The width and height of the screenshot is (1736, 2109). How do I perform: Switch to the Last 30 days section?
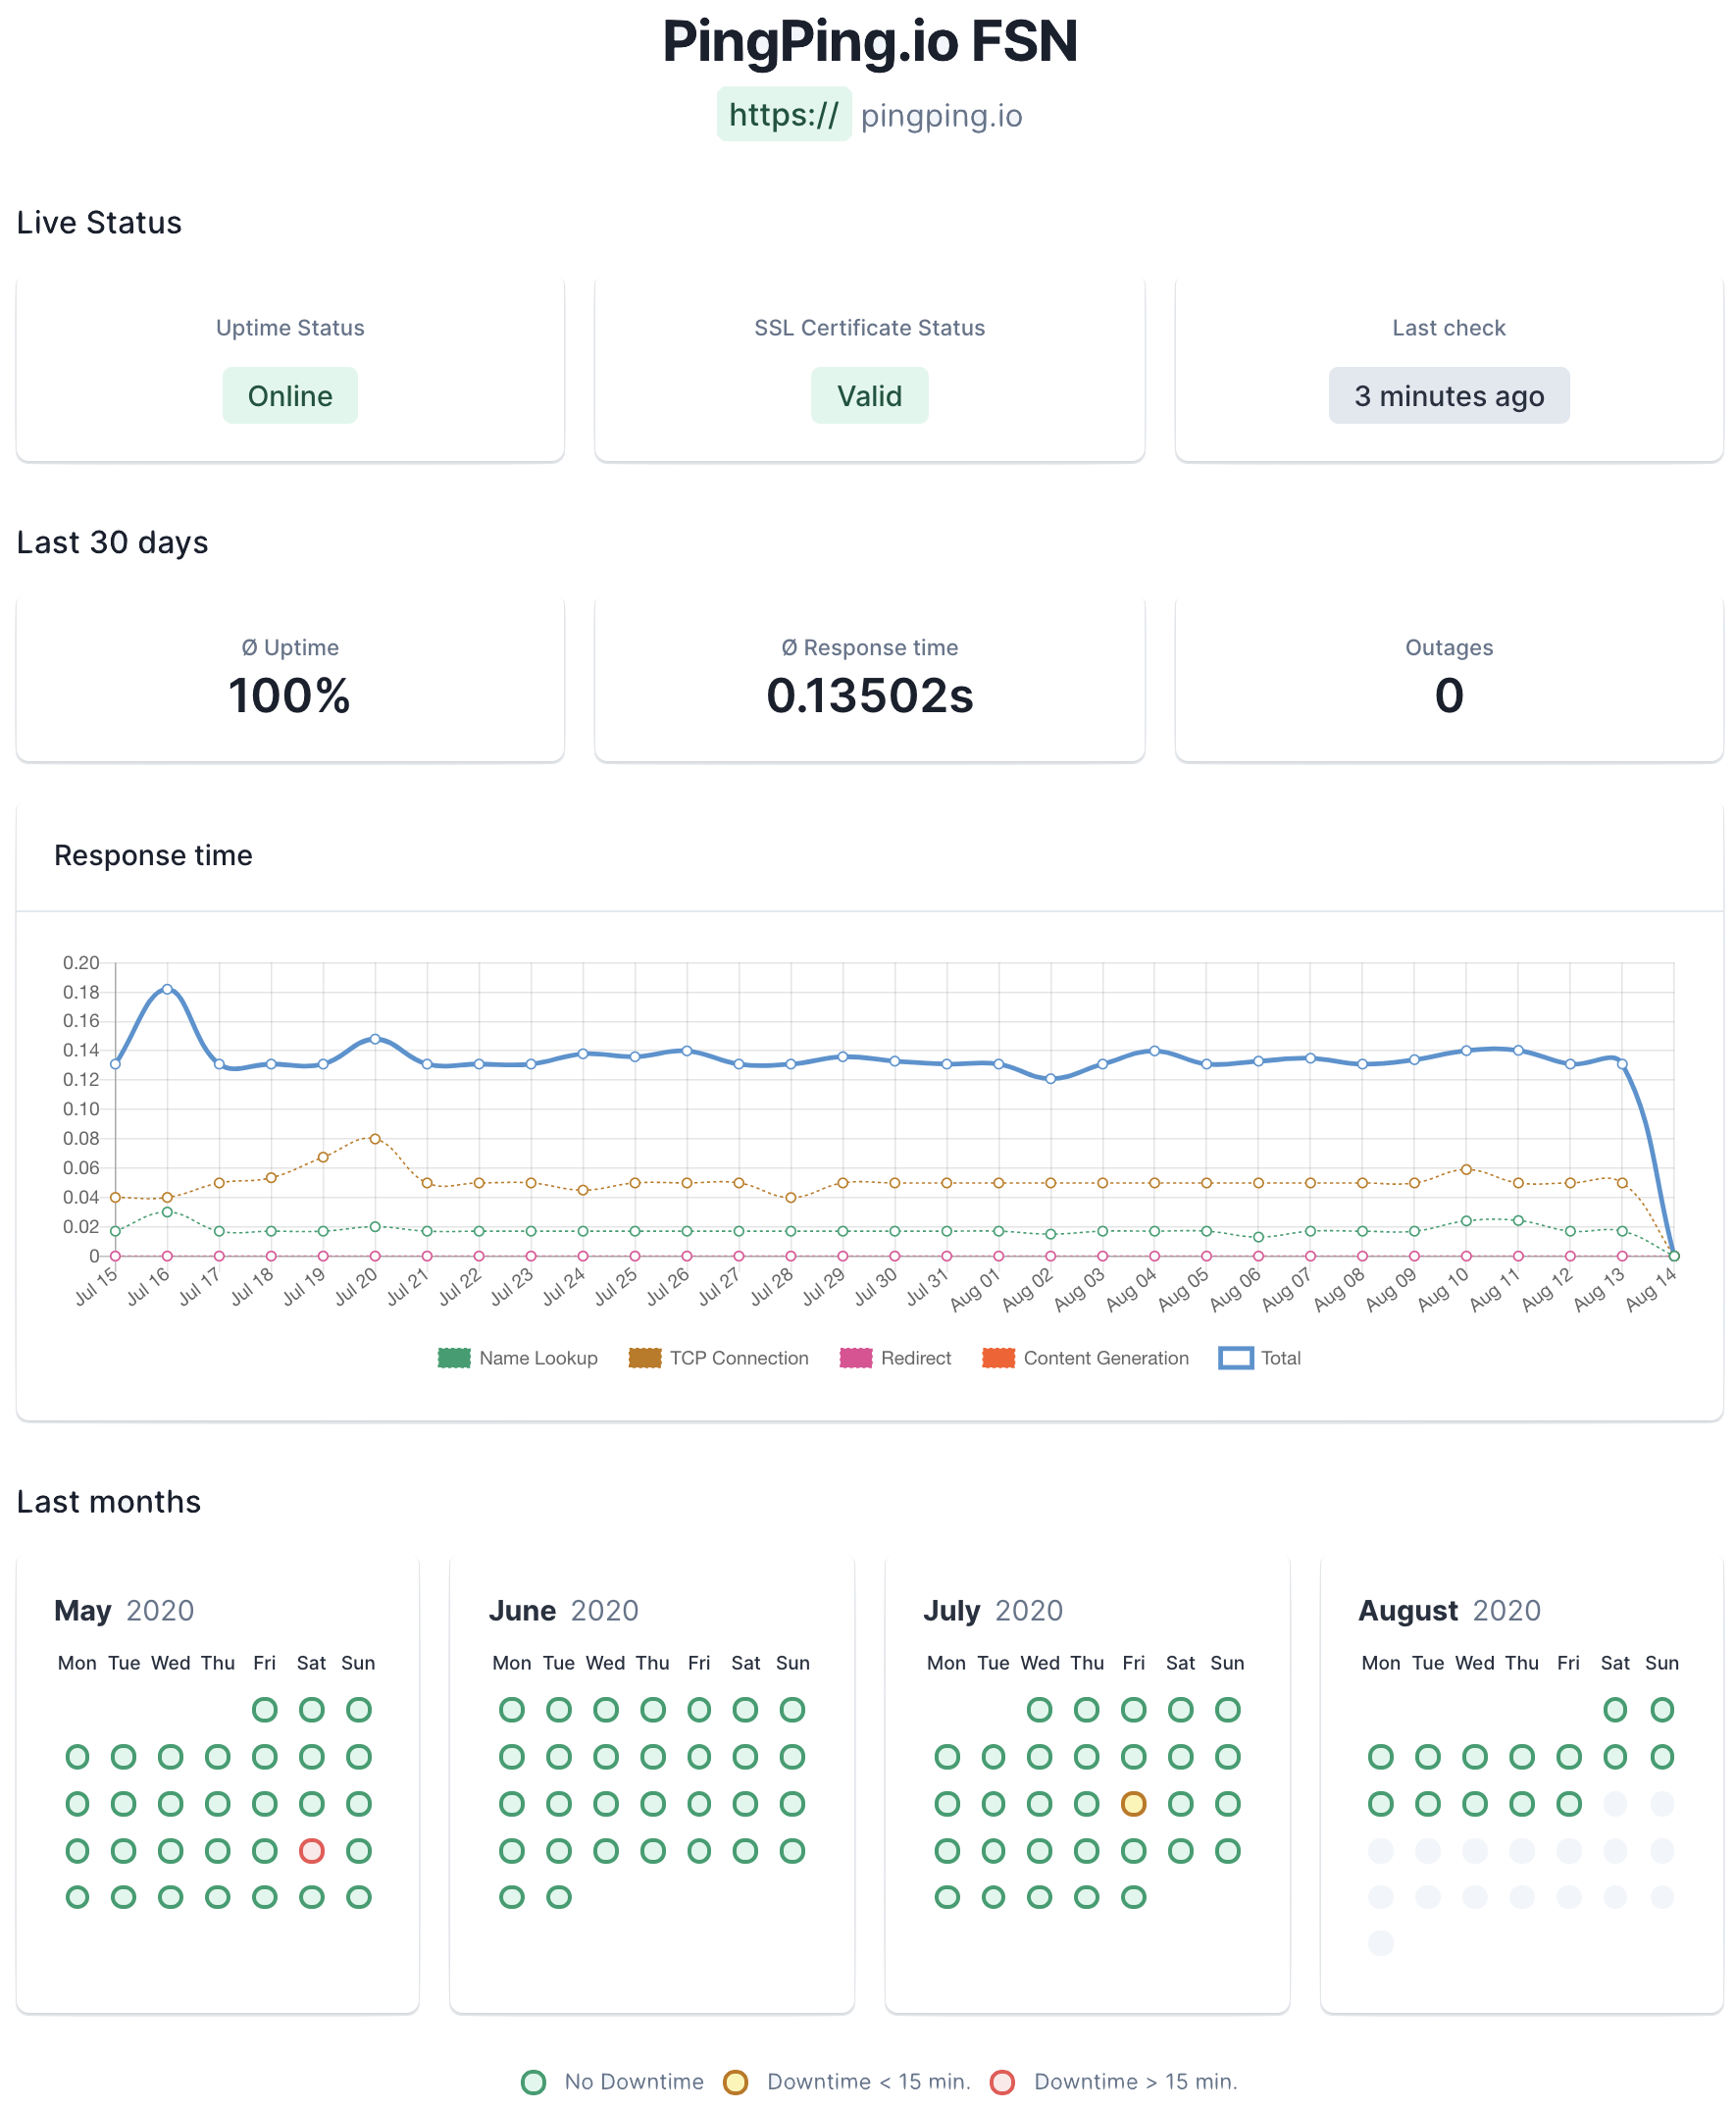tap(113, 541)
